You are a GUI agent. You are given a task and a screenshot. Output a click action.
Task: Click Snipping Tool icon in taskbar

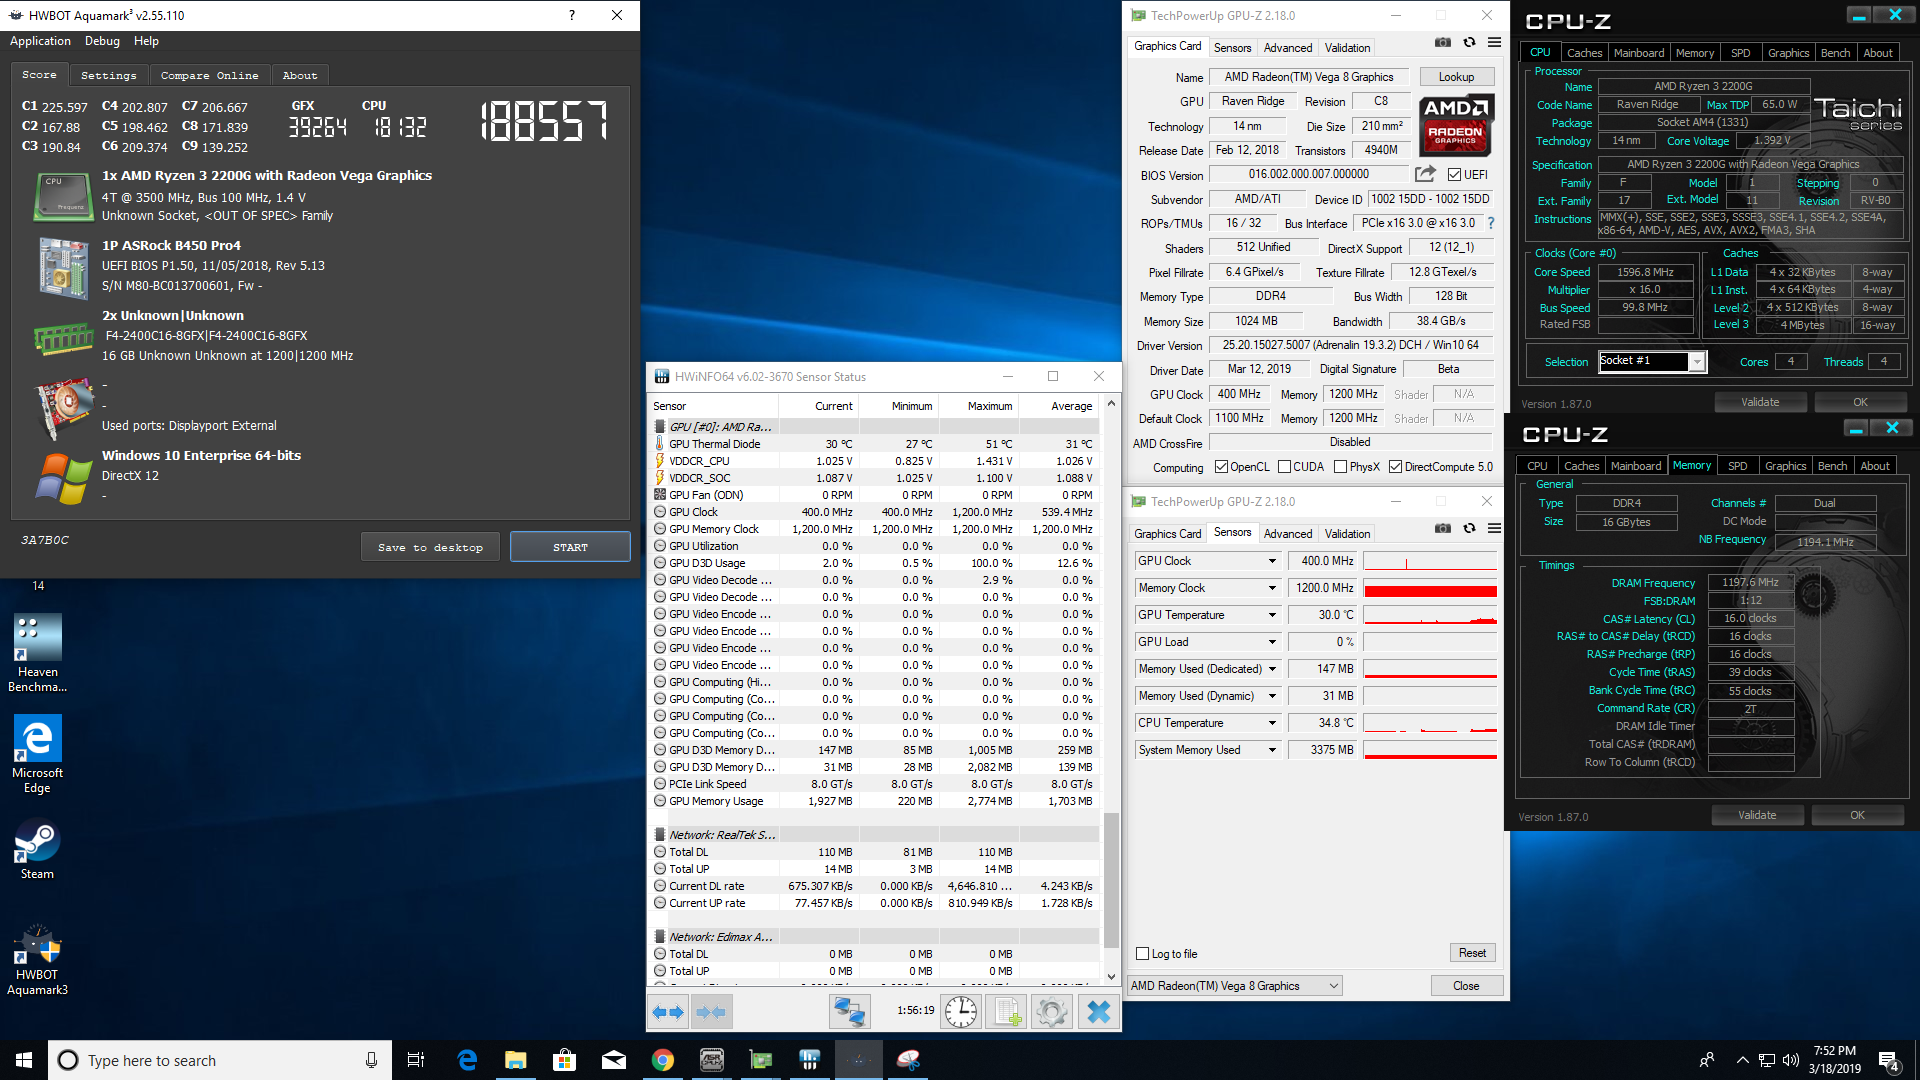pos(908,1060)
